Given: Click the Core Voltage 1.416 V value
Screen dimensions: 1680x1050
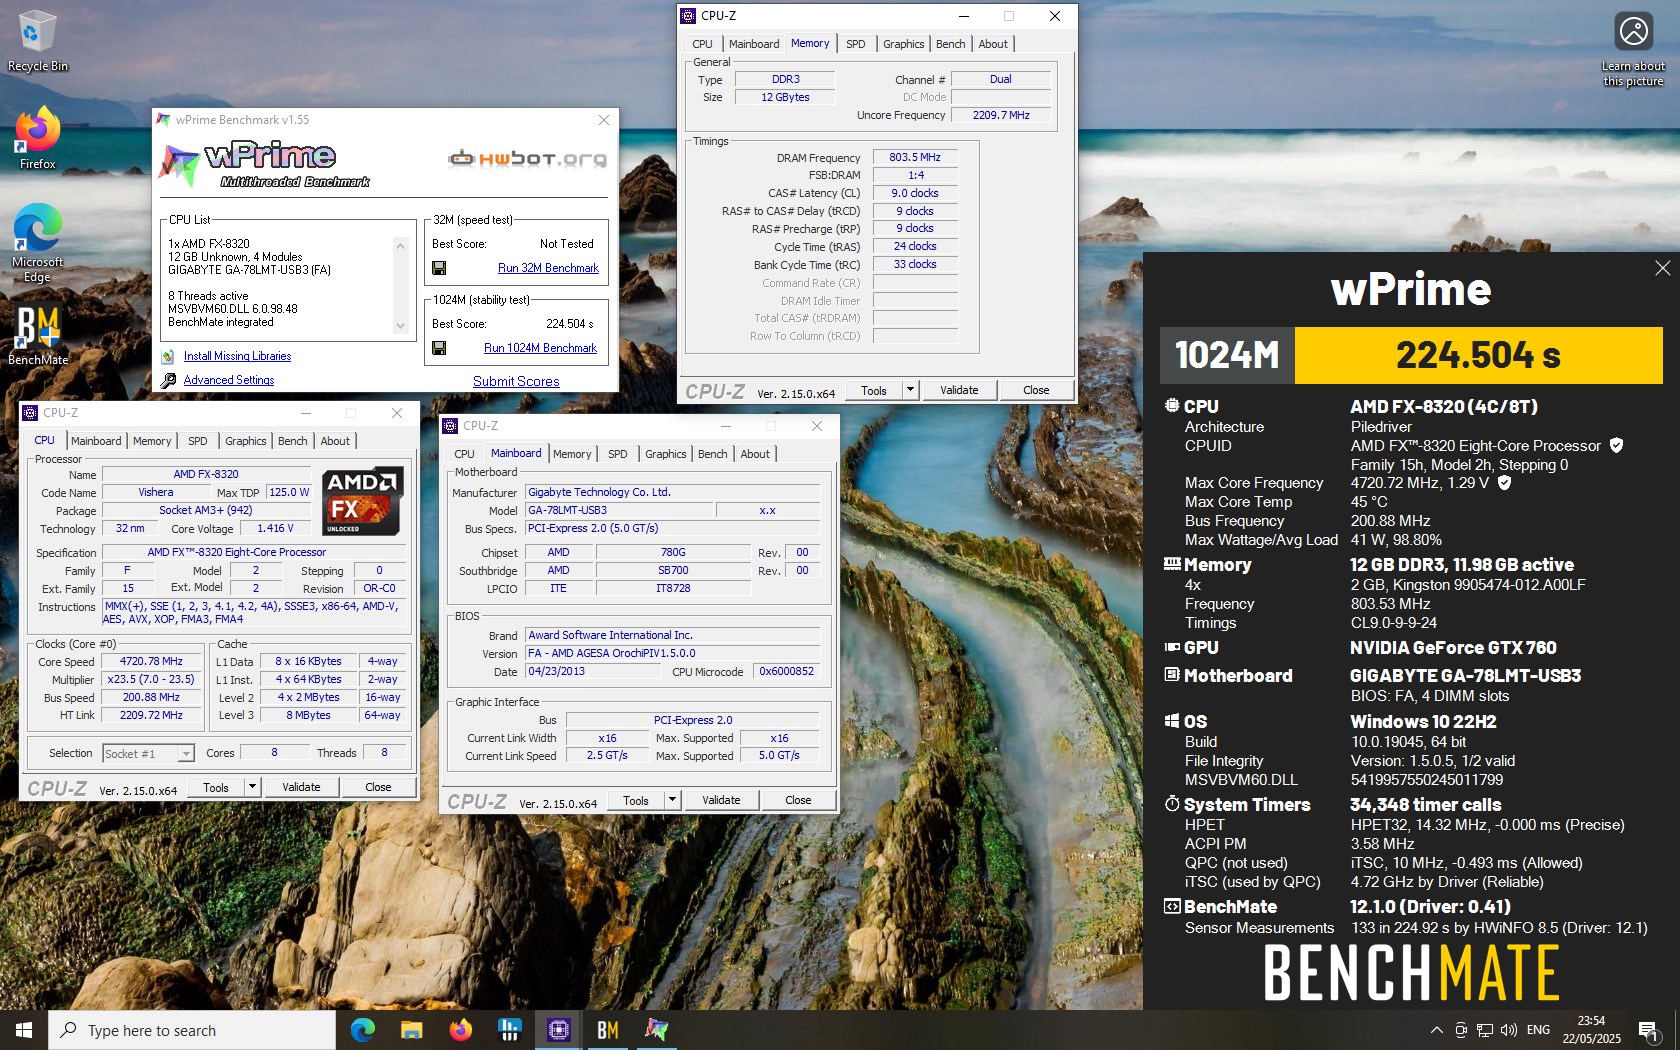Looking at the screenshot, I should 276,528.
